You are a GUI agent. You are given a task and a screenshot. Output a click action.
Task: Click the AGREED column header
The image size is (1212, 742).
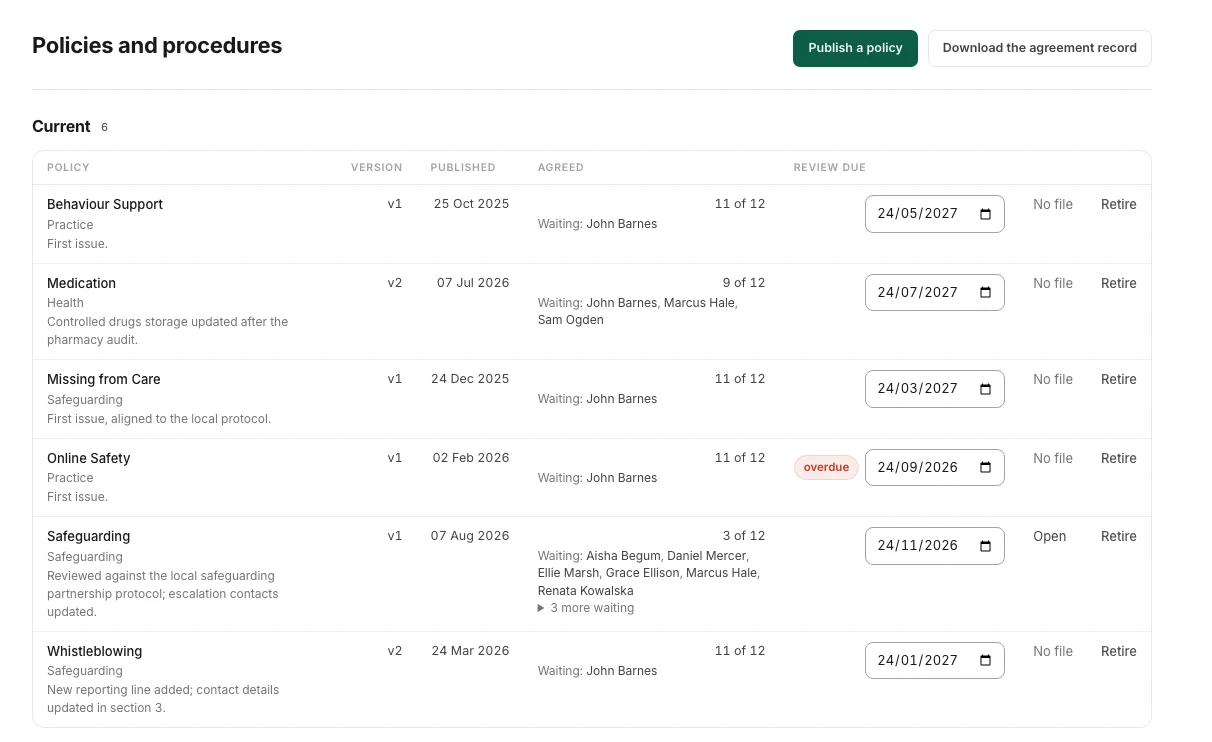561,168
